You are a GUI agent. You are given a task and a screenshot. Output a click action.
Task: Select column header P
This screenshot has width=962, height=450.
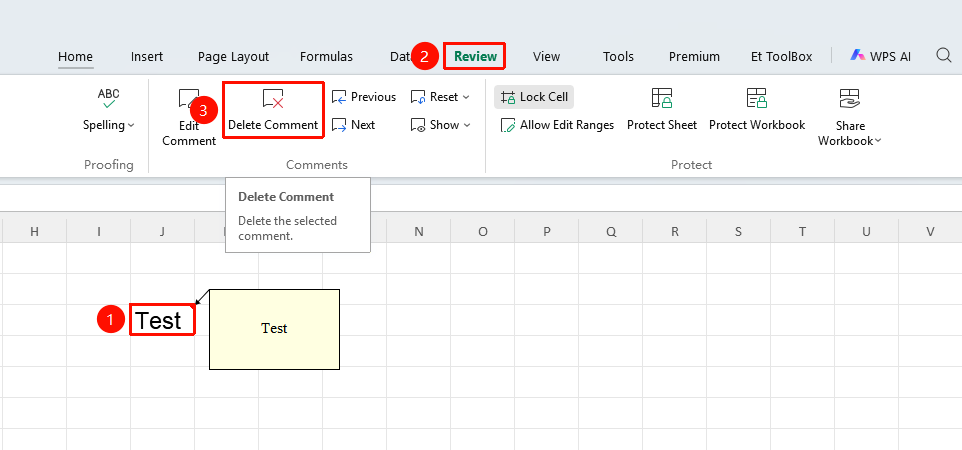547,231
